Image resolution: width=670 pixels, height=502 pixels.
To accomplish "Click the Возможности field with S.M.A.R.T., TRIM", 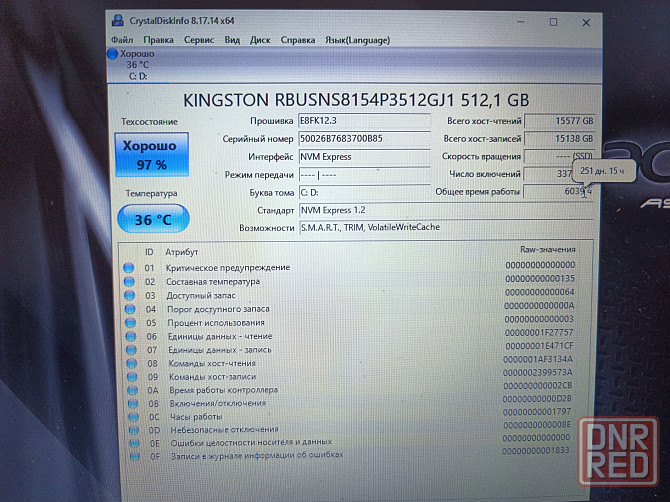I will [x=446, y=227].
